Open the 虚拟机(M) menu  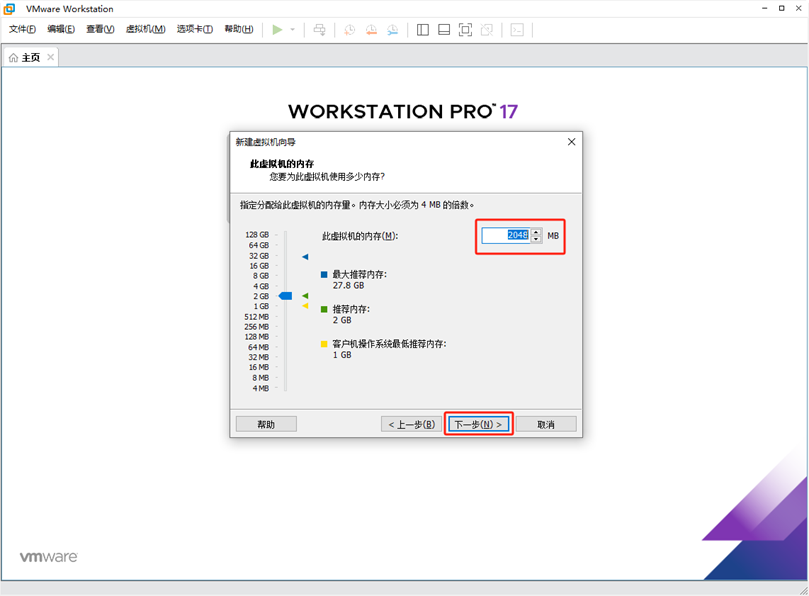(145, 29)
